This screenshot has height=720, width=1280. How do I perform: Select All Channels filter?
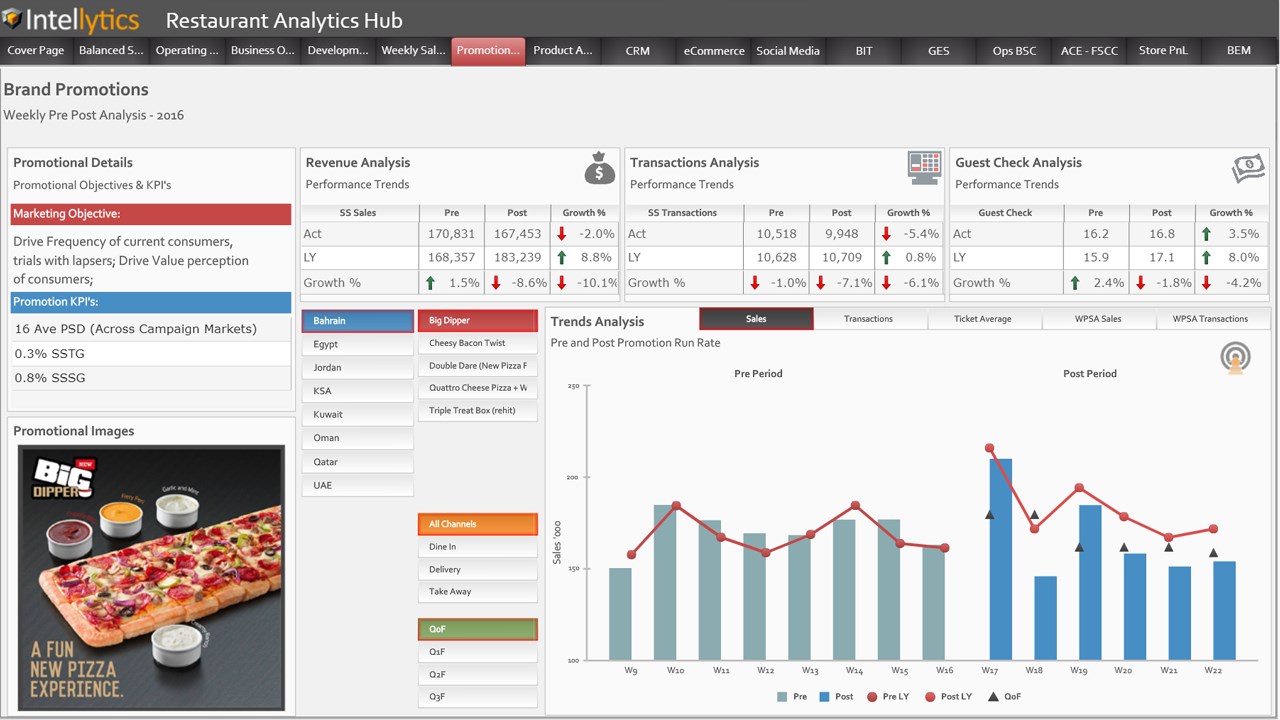click(x=477, y=524)
